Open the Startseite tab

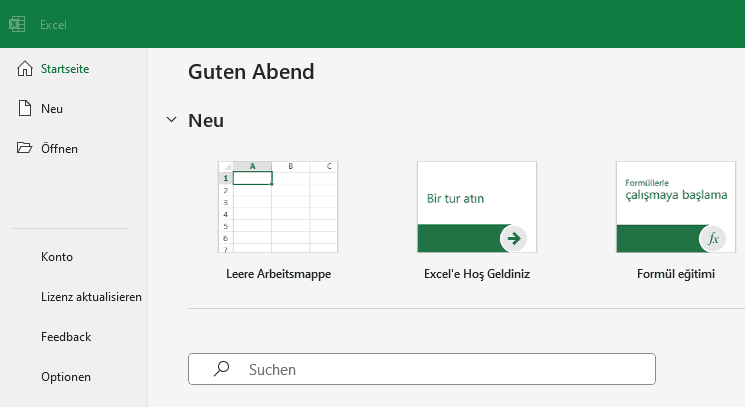[65, 69]
